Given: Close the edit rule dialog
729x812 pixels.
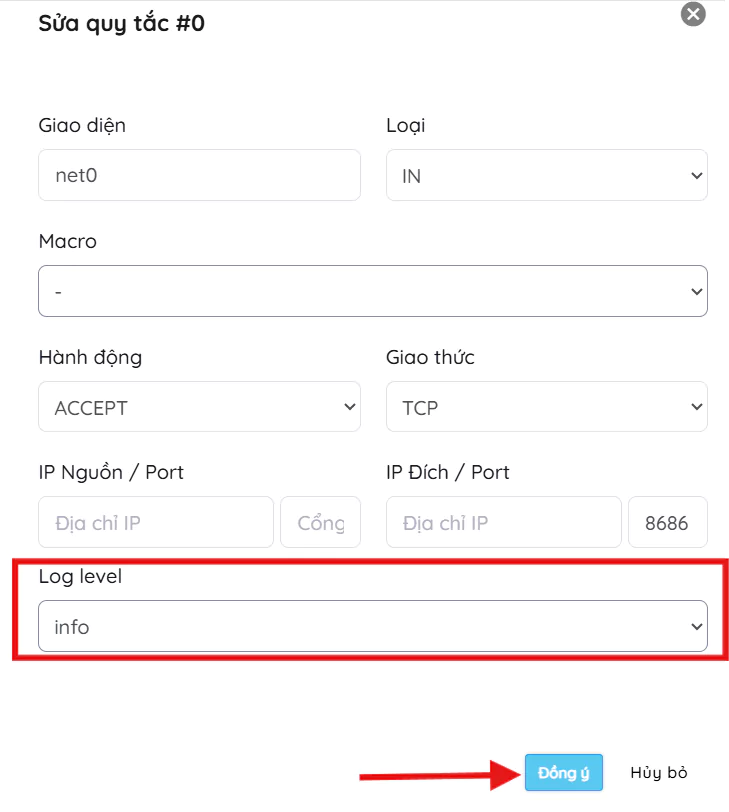Looking at the screenshot, I should tap(693, 14).
